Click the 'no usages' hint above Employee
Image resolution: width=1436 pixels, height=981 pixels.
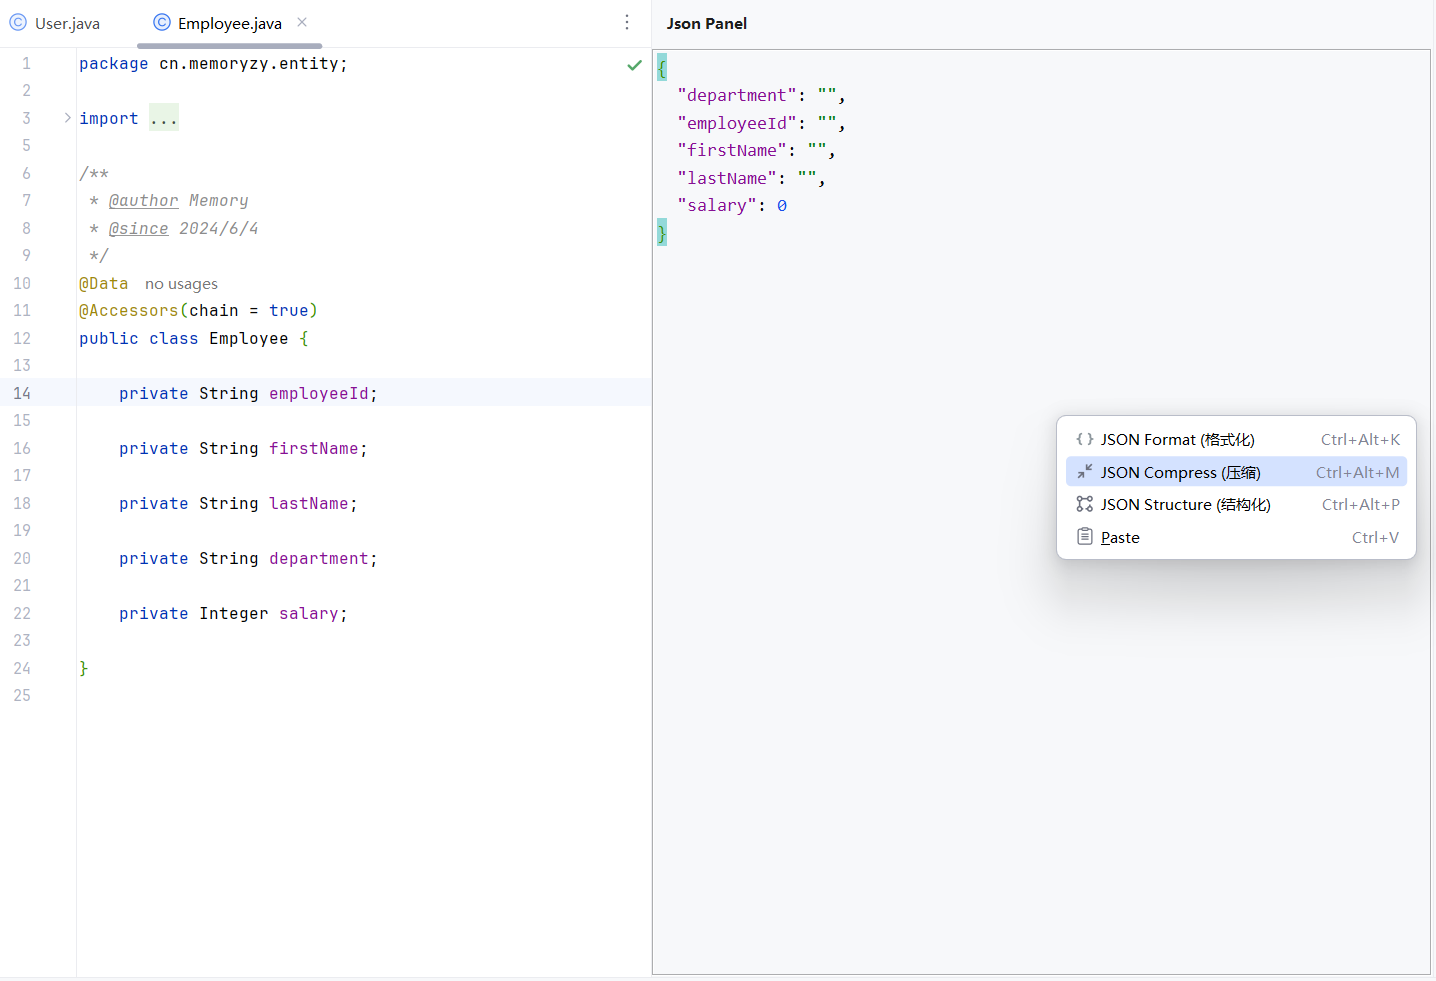181,283
